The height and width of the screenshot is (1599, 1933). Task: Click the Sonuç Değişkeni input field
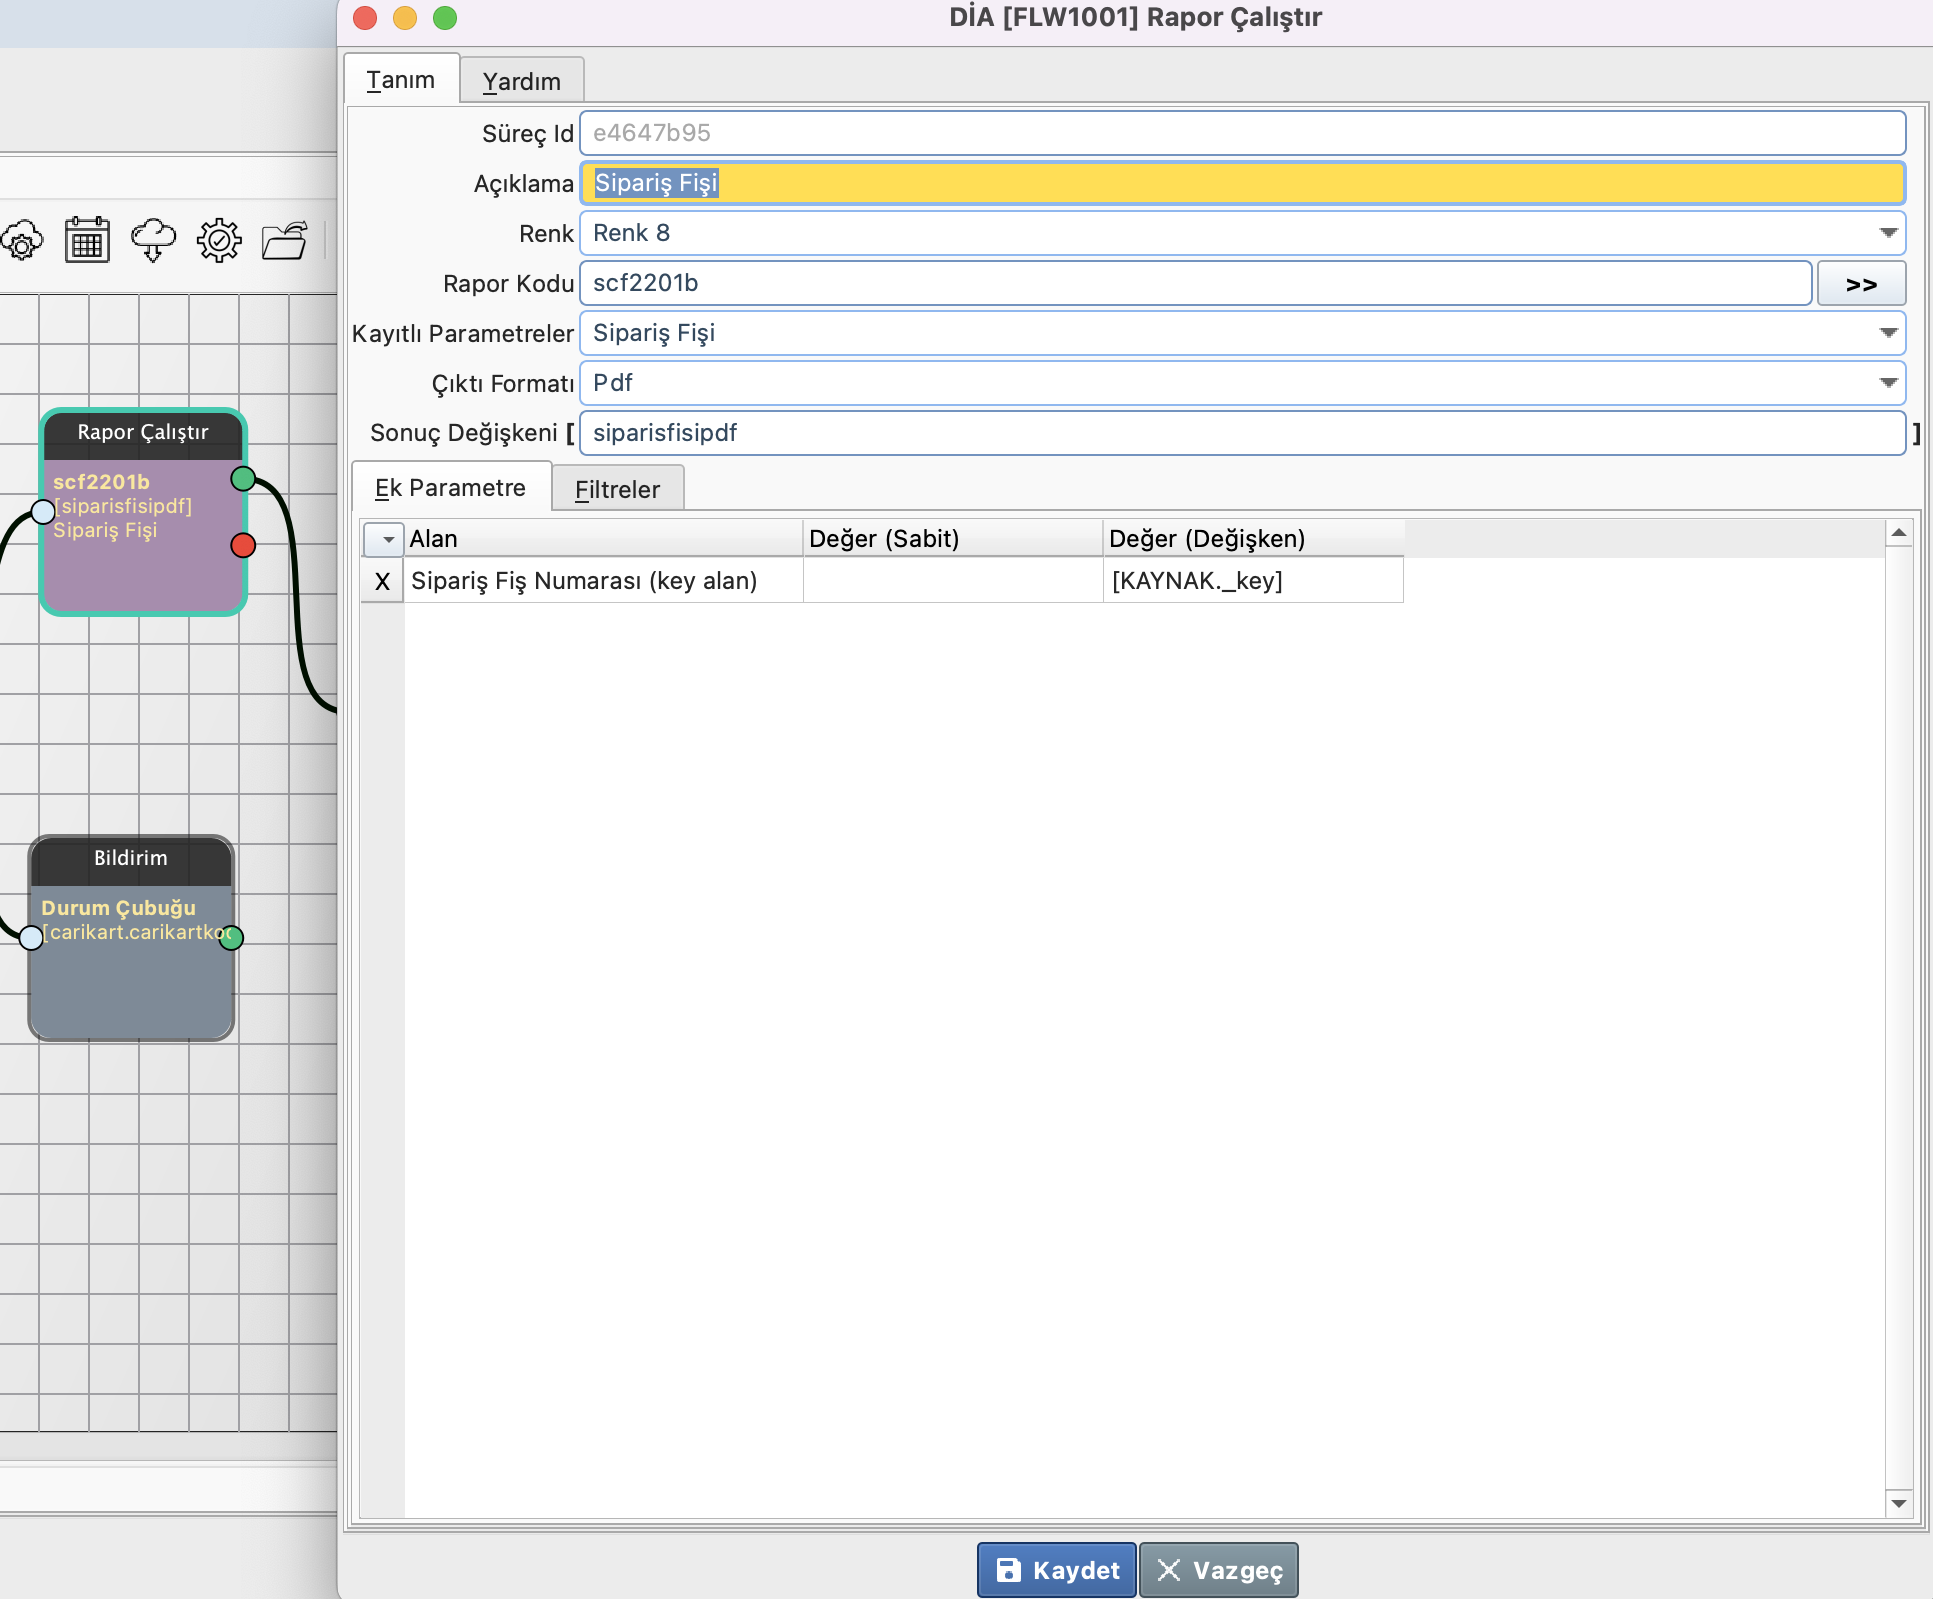tap(1241, 433)
